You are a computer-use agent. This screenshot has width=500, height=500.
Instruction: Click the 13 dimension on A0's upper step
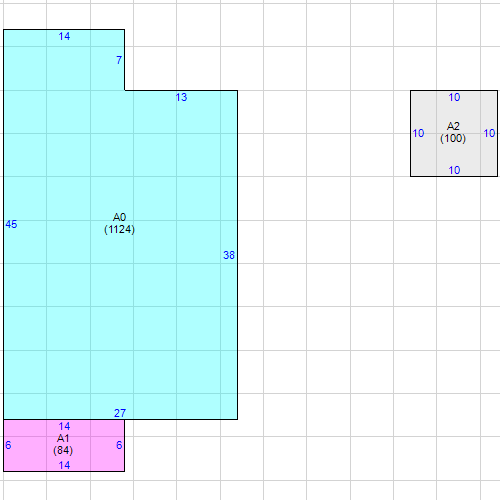181,97
